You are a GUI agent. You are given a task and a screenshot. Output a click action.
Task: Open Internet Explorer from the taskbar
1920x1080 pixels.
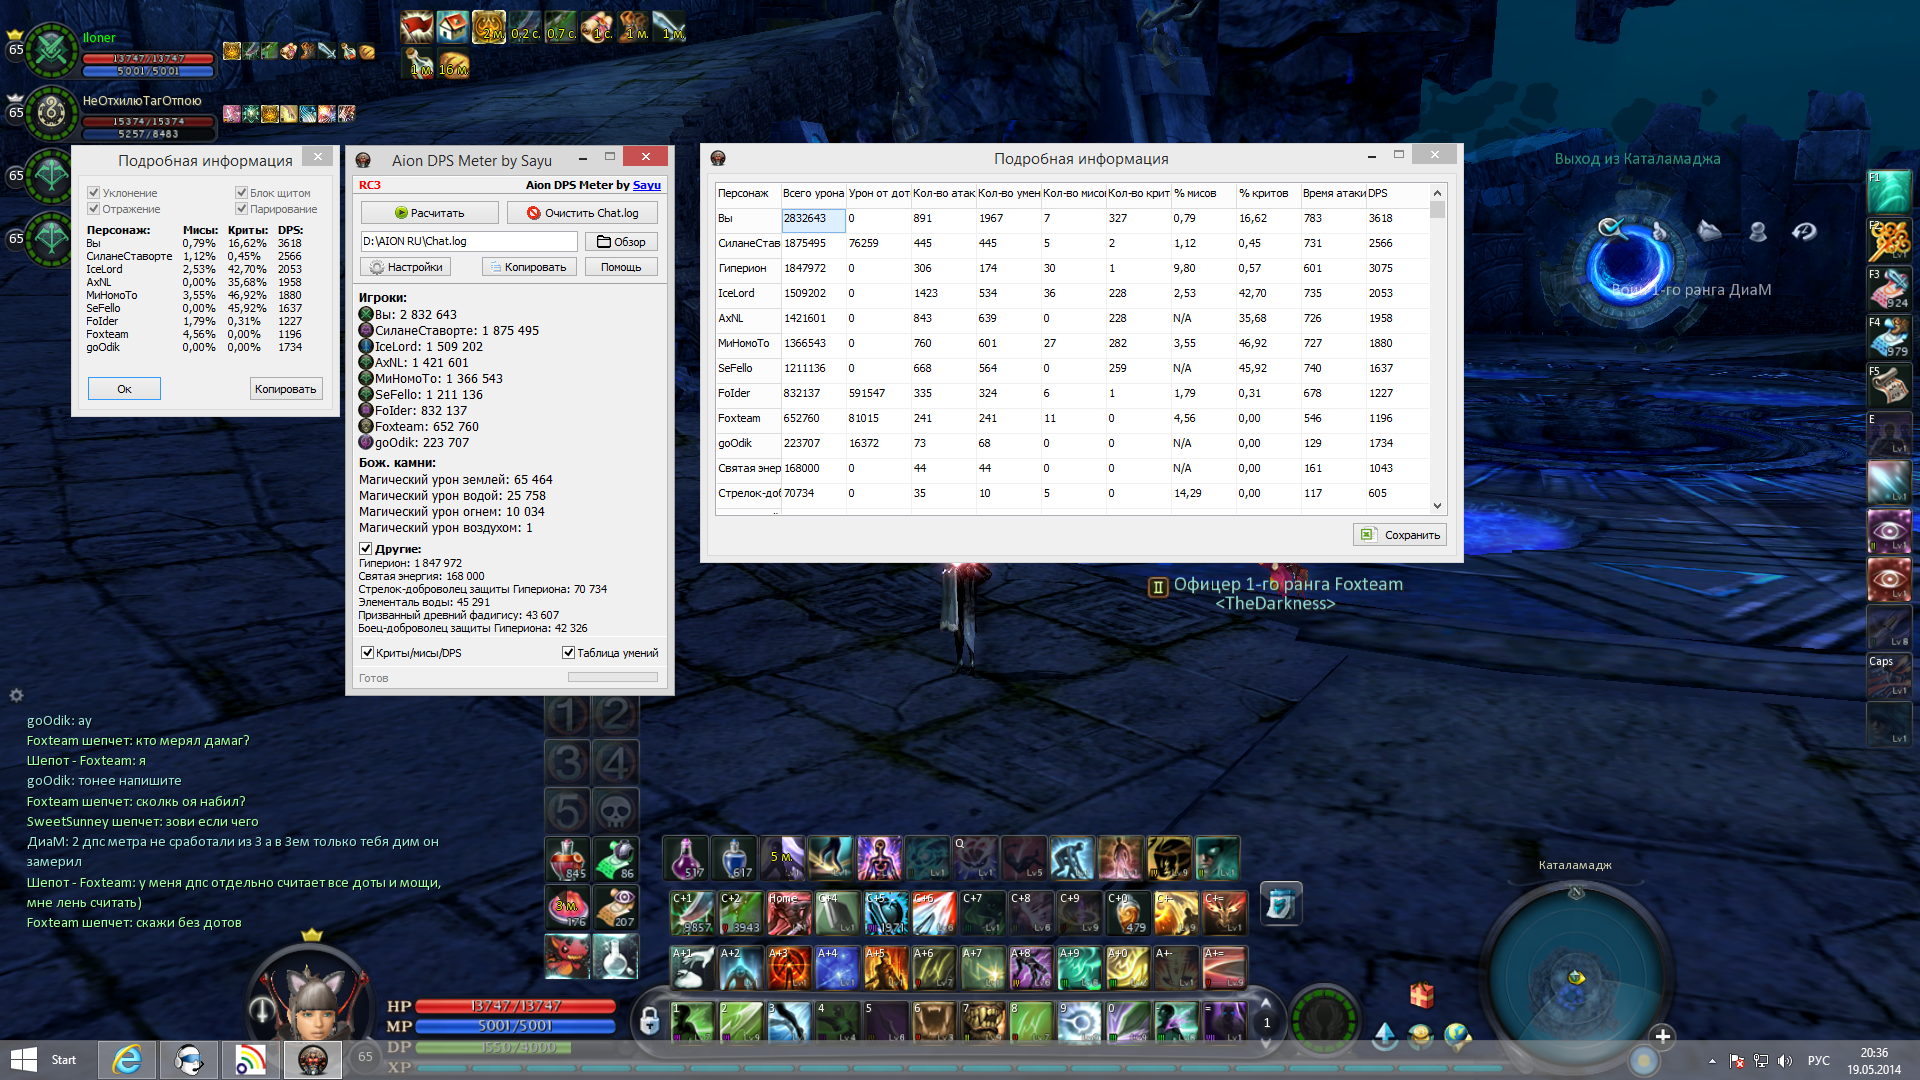coord(127,1060)
